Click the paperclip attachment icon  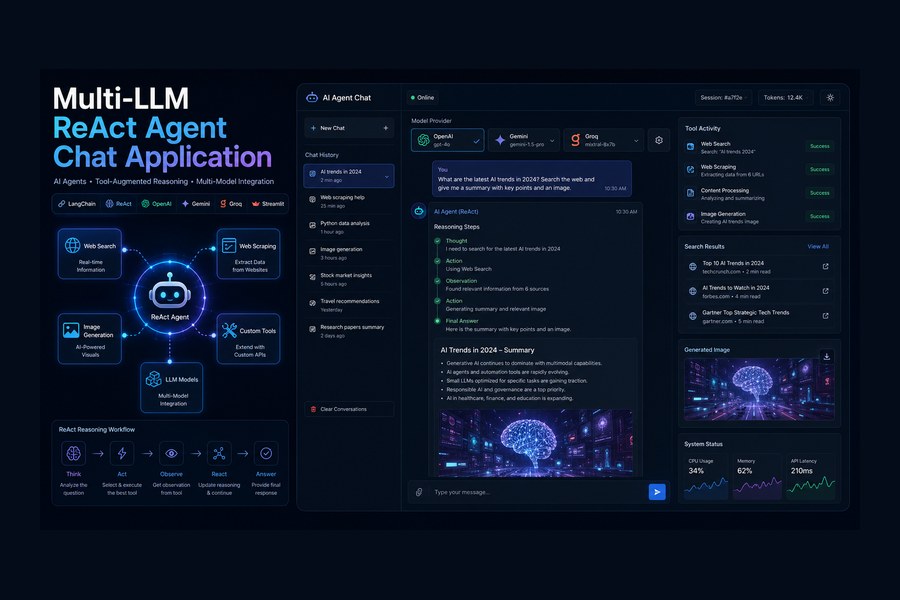pyautogui.click(x=419, y=492)
